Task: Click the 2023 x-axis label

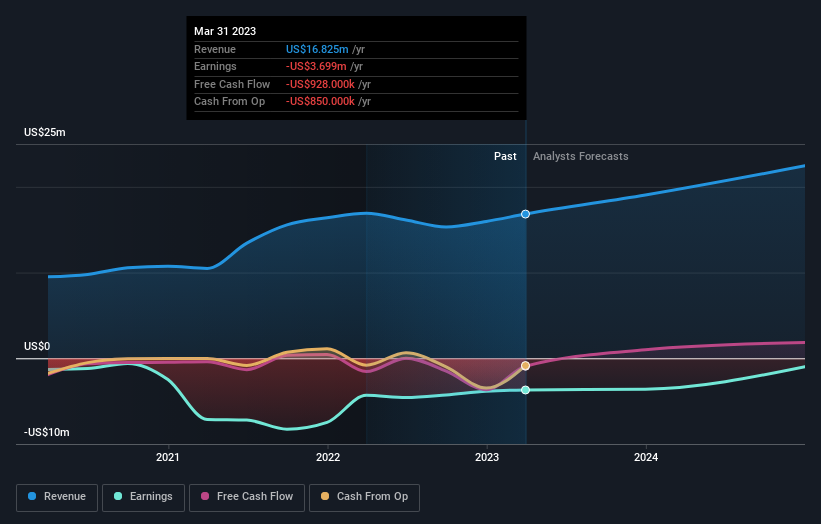Action: (x=487, y=458)
